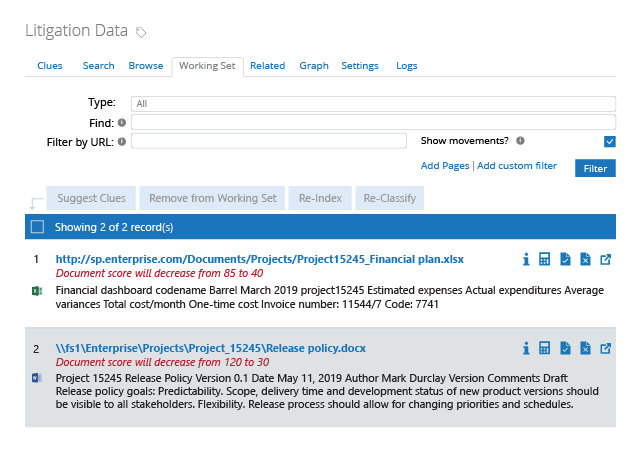Open the Type dropdown showing All
Image resolution: width=640 pixels, height=450 pixels.
[x=373, y=103]
